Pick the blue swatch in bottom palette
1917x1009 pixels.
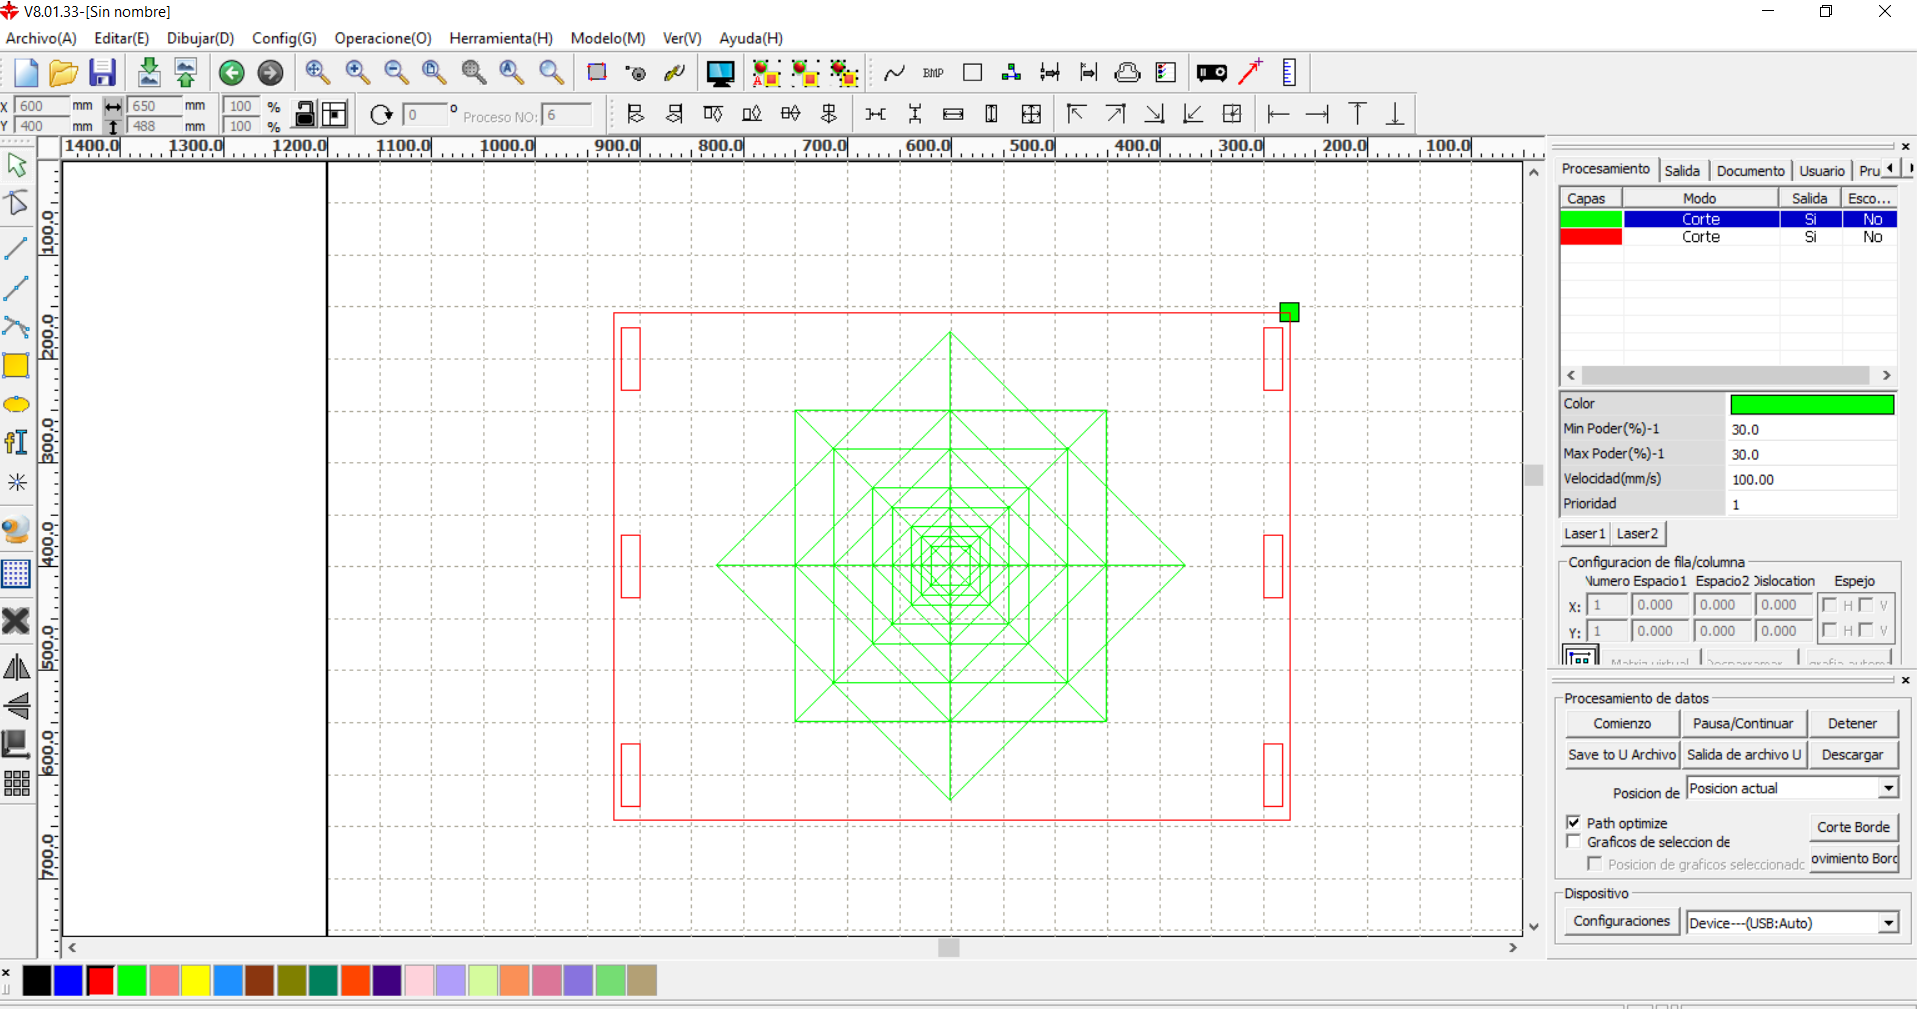[68, 981]
